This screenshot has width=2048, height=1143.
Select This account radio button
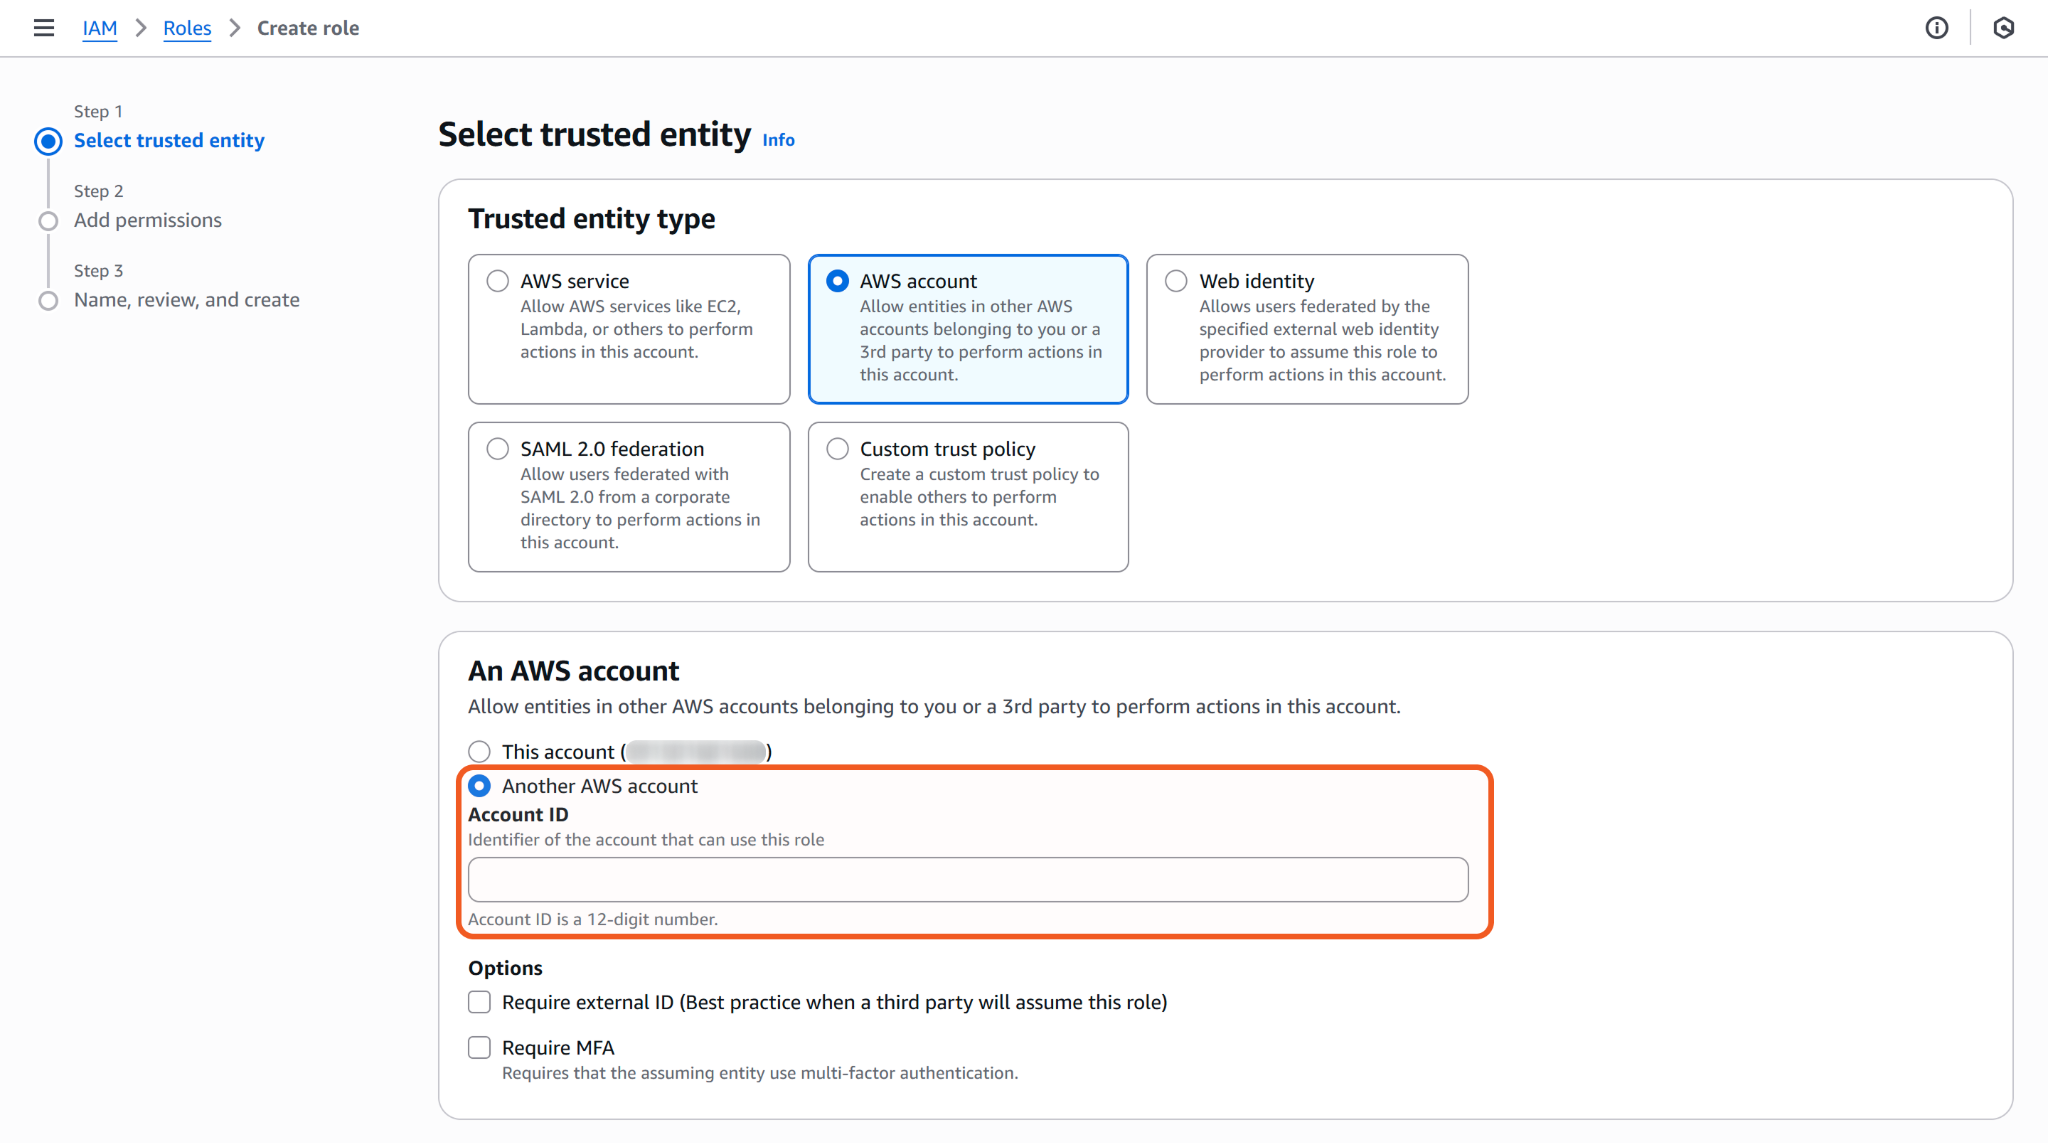click(480, 751)
